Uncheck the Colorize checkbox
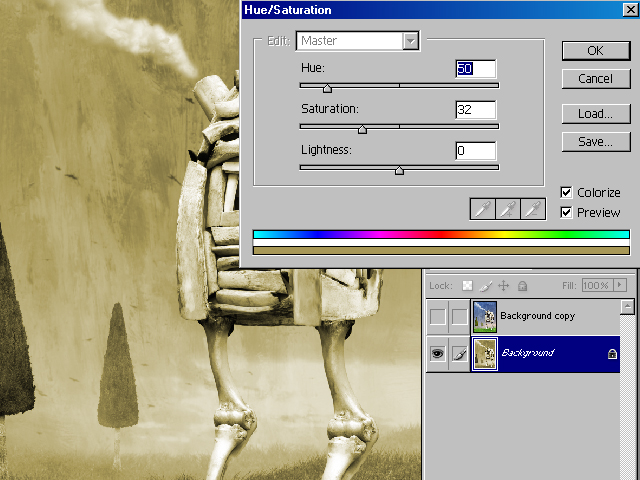Viewport: 640px width, 480px height. [x=567, y=193]
